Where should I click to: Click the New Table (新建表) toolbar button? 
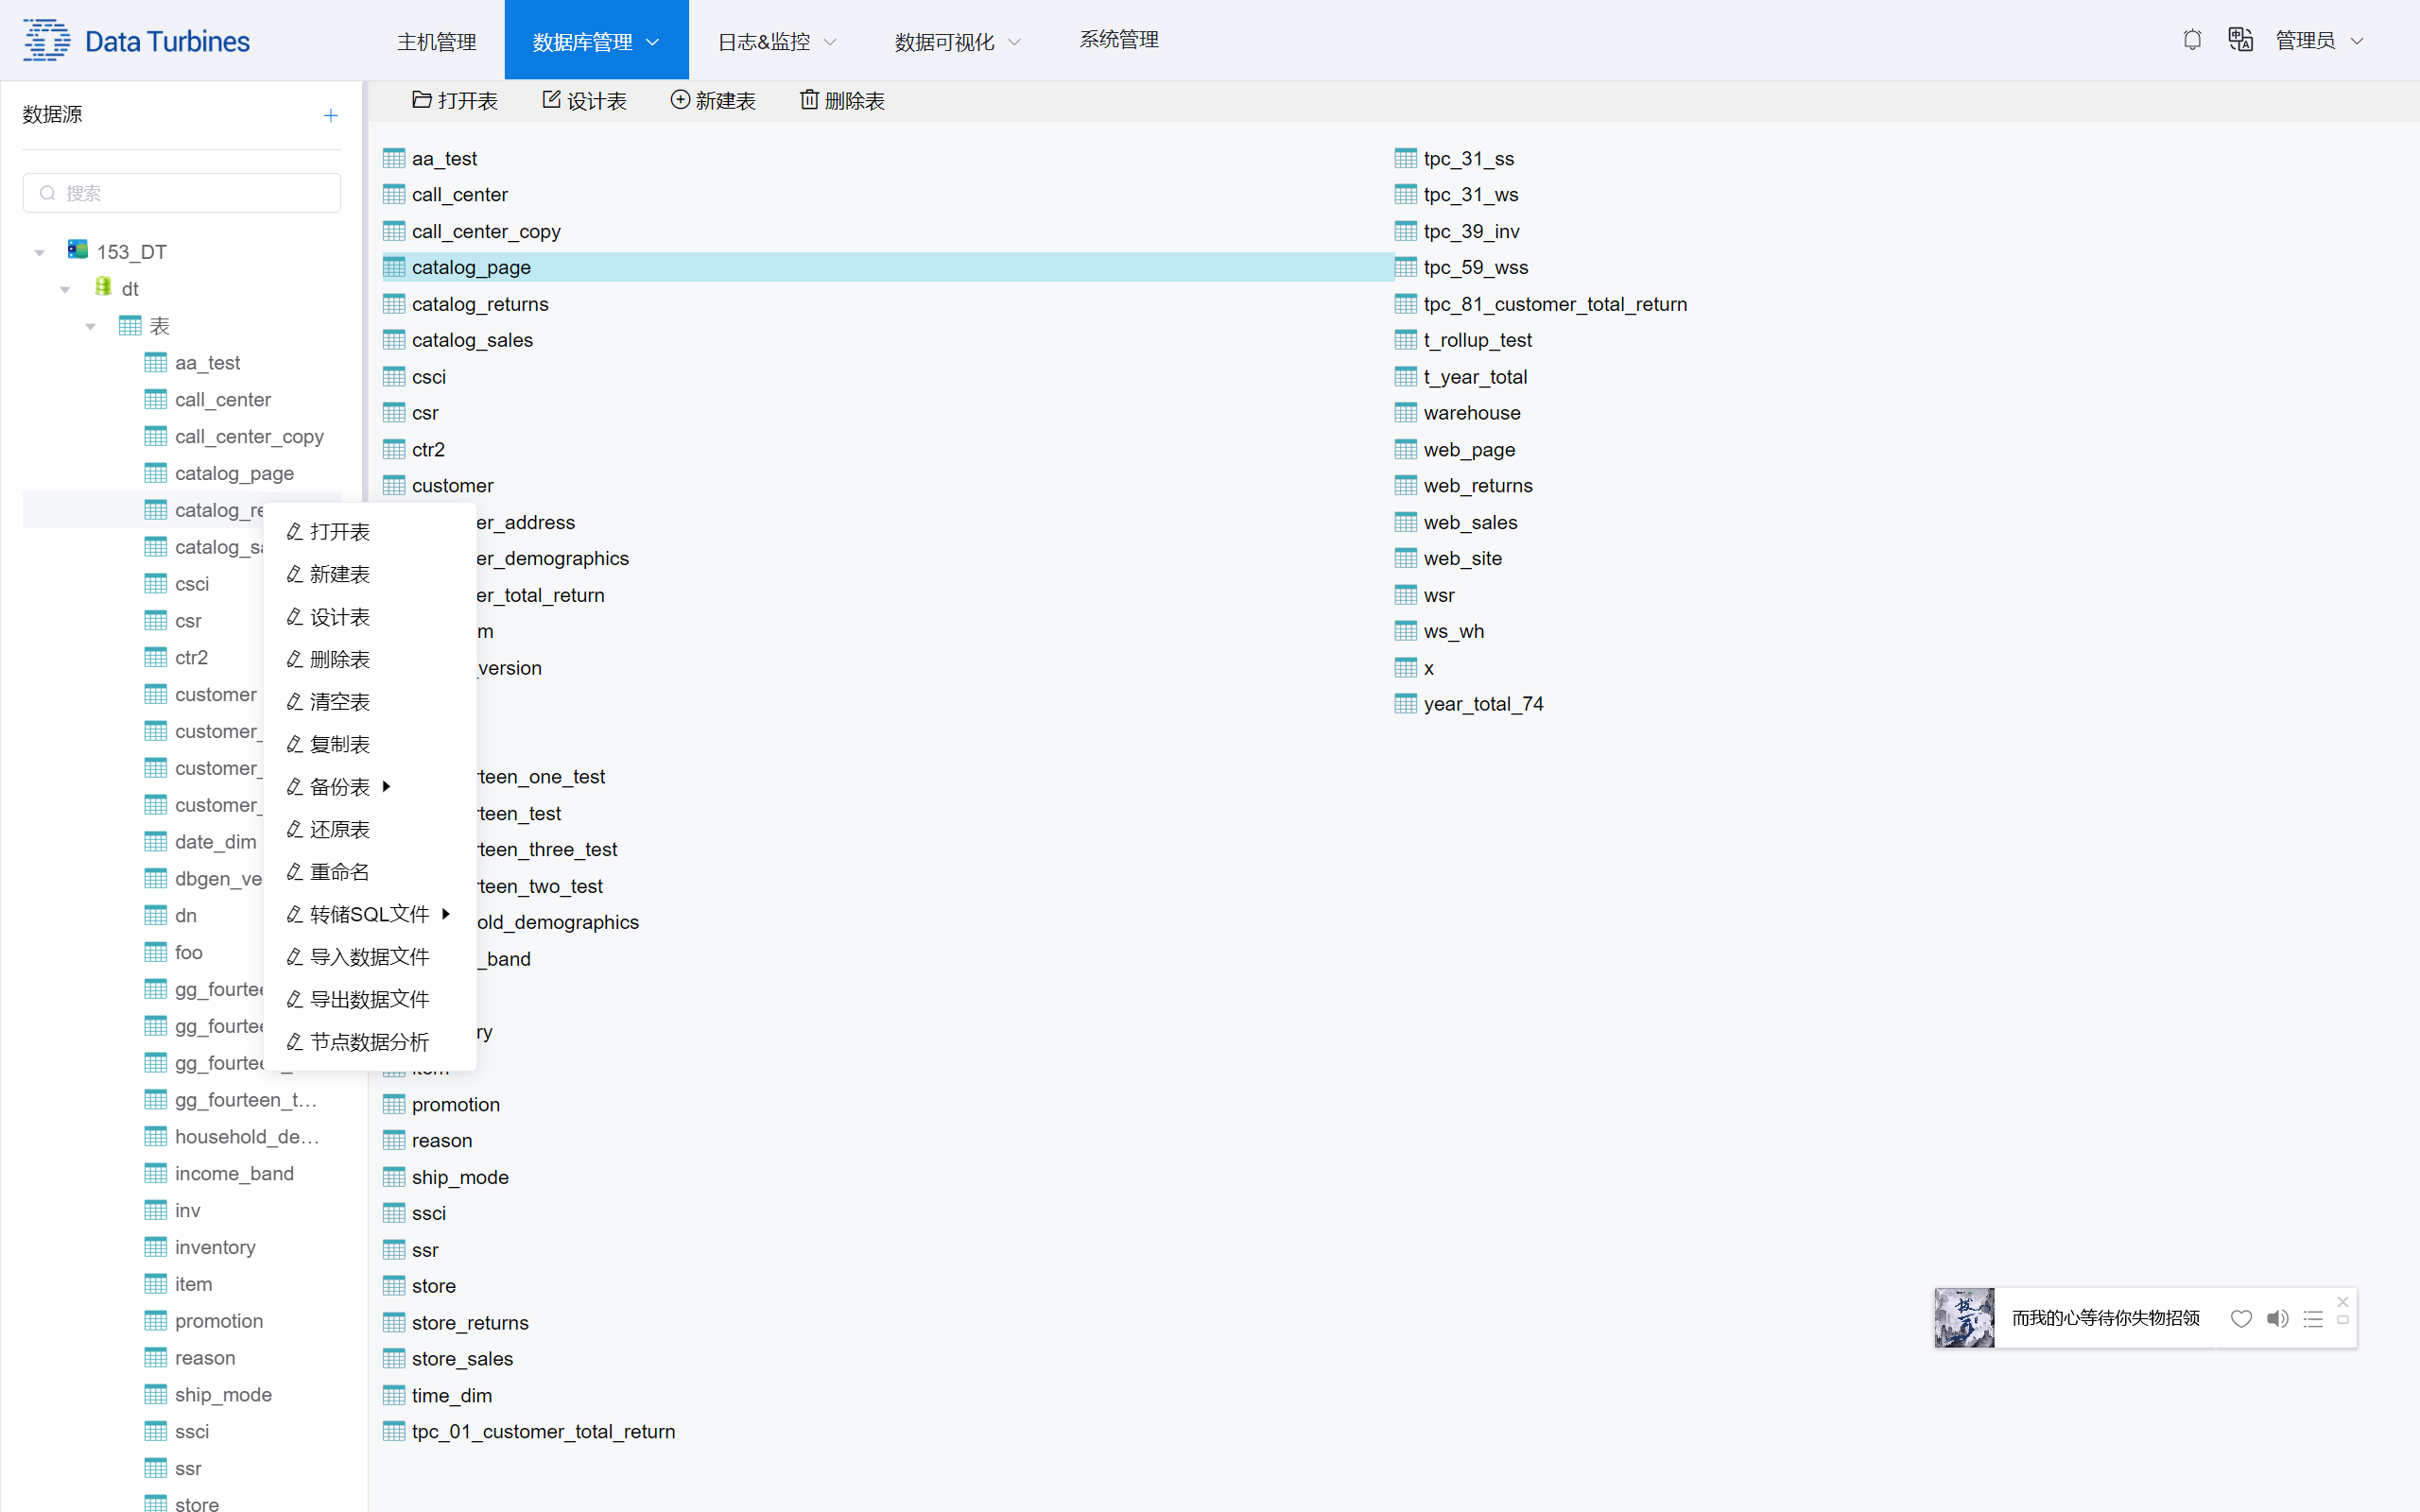click(x=713, y=101)
